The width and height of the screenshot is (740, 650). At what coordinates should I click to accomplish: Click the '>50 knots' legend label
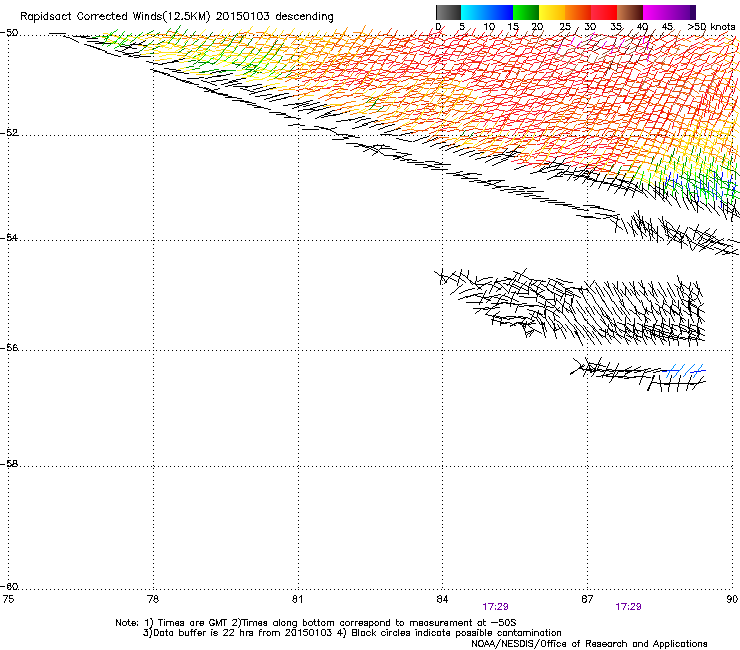click(711, 27)
